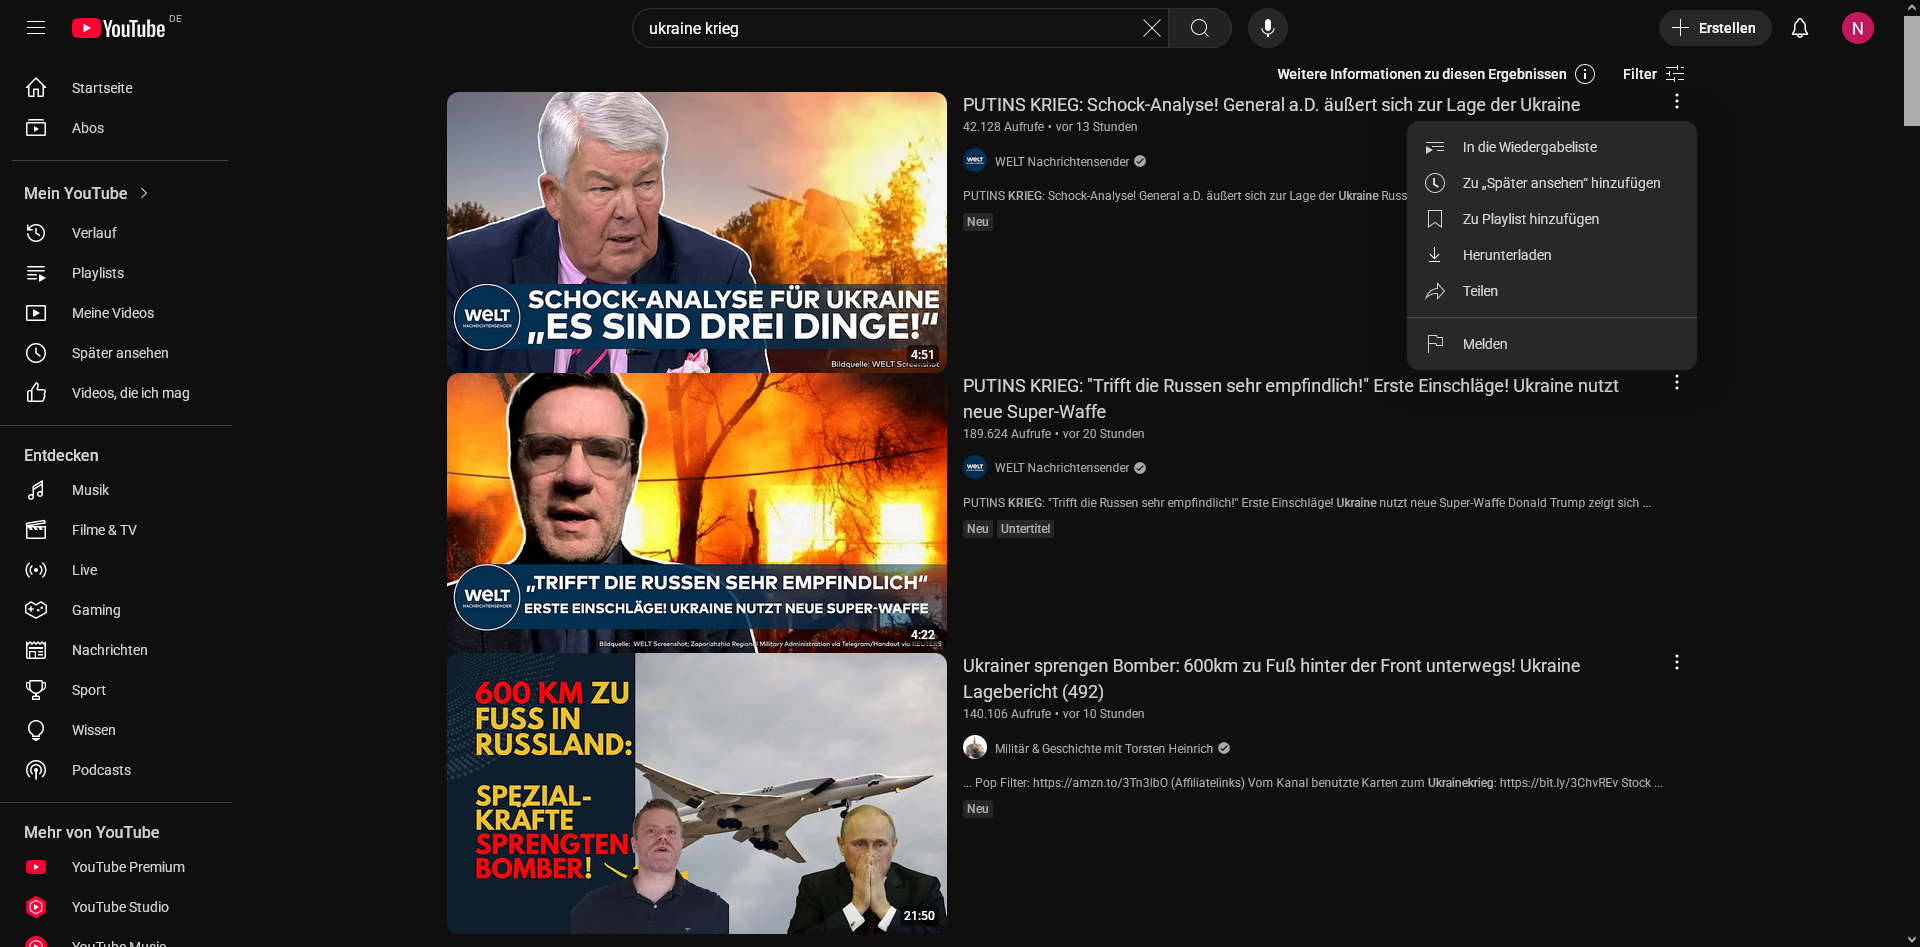The height and width of the screenshot is (947, 1920).
Task: Open the Filter options
Action: [x=1654, y=74]
